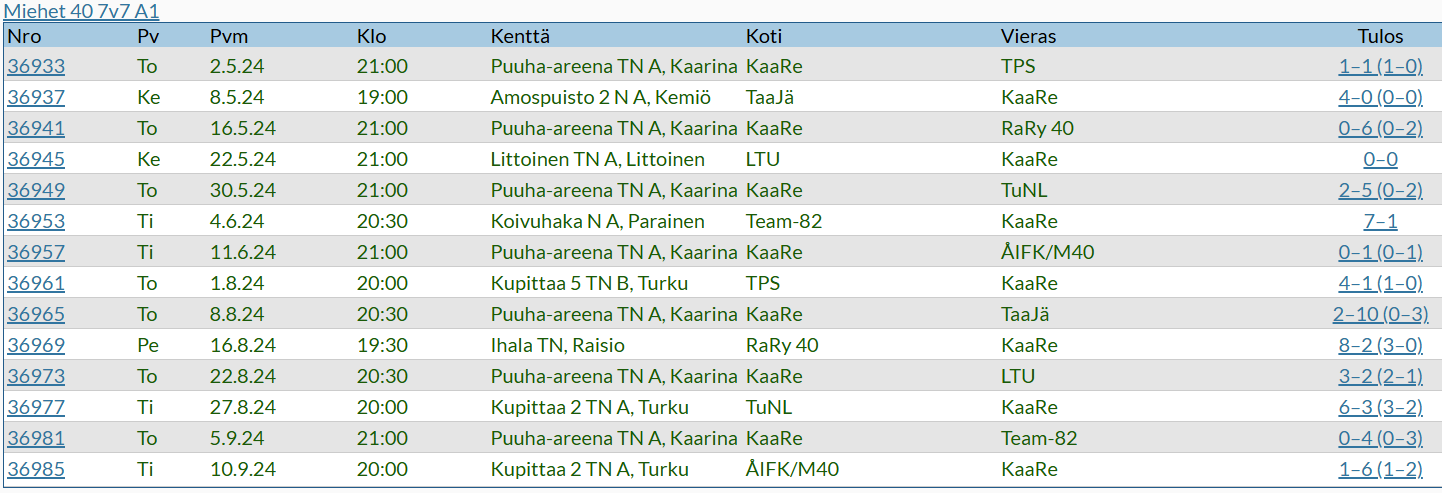Click match number 36985 link
This screenshot has width=1442, height=493.
click(x=36, y=470)
